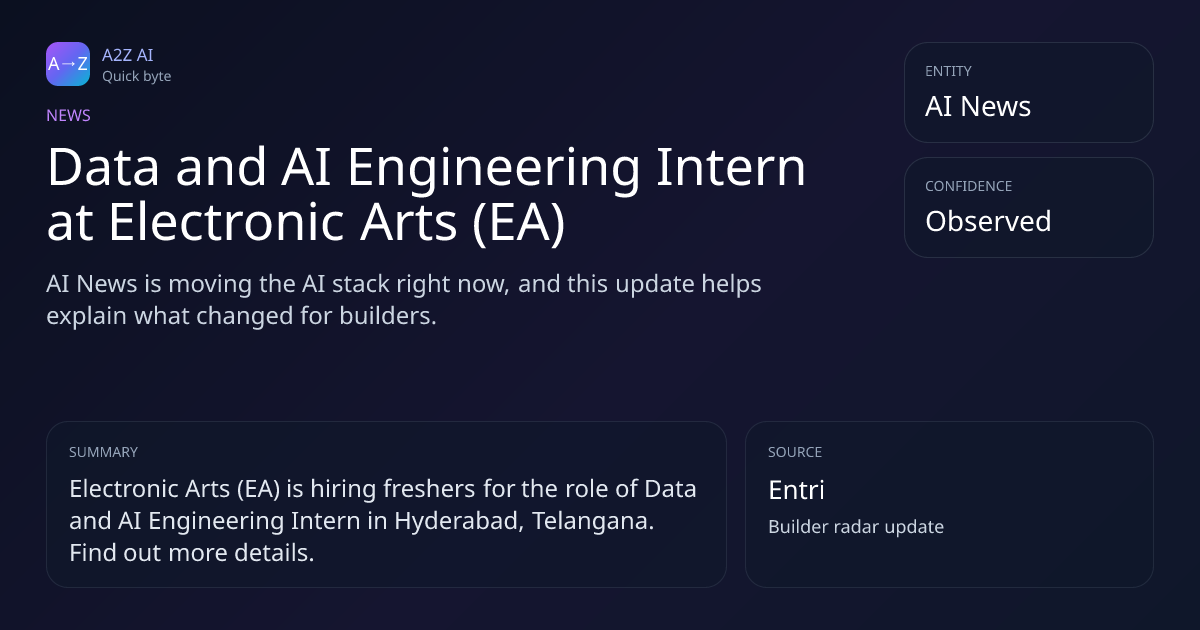This screenshot has width=1200, height=630.
Task: Select the 'AI News is moving the AI stack' description
Action: tap(404, 300)
